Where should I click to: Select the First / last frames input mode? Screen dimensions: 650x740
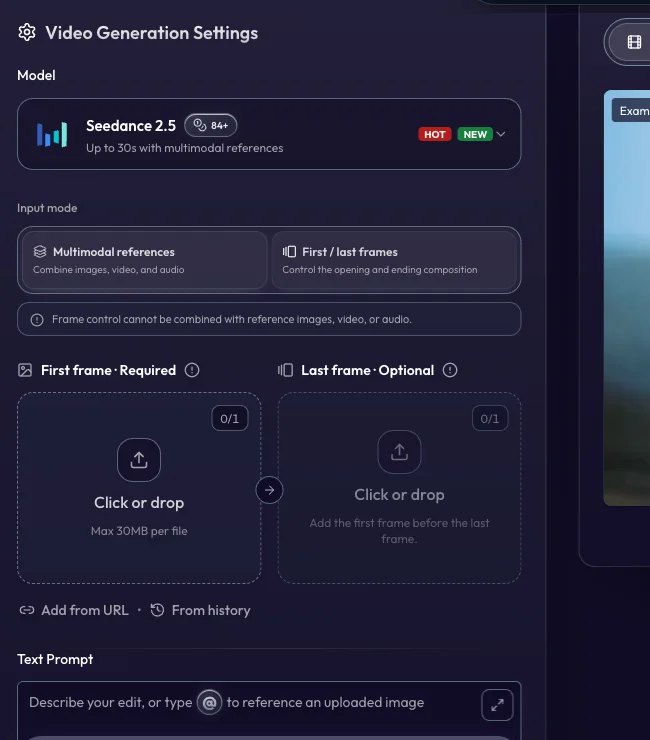click(x=394, y=260)
